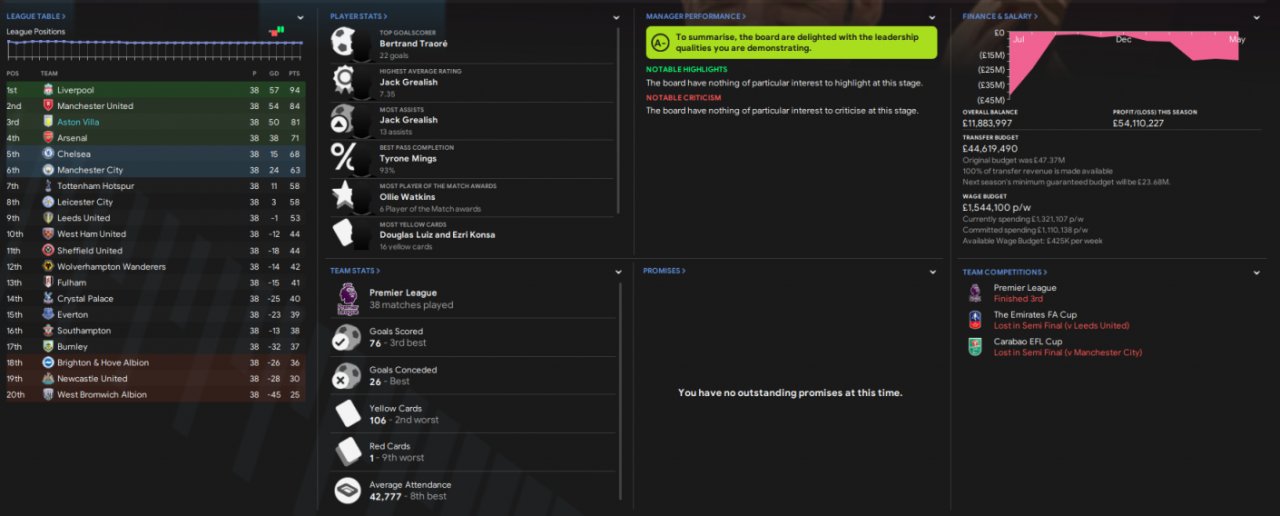Expand the Team Competitions panel dropdown arrow
The height and width of the screenshot is (516, 1280).
point(1257,271)
